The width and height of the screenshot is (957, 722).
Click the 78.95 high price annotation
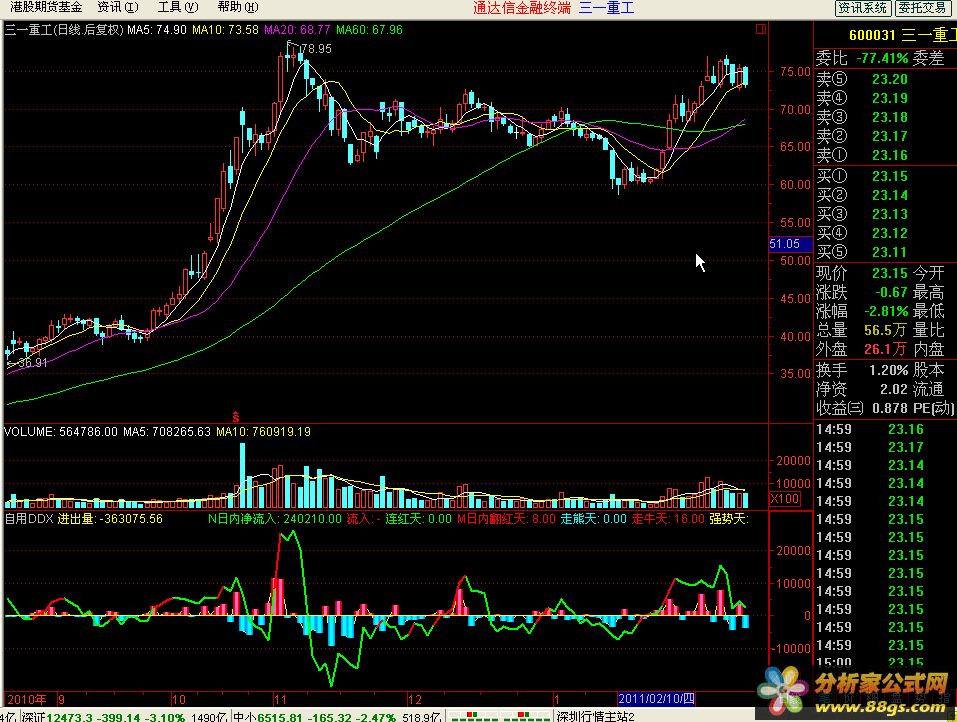tap(316, 49)
